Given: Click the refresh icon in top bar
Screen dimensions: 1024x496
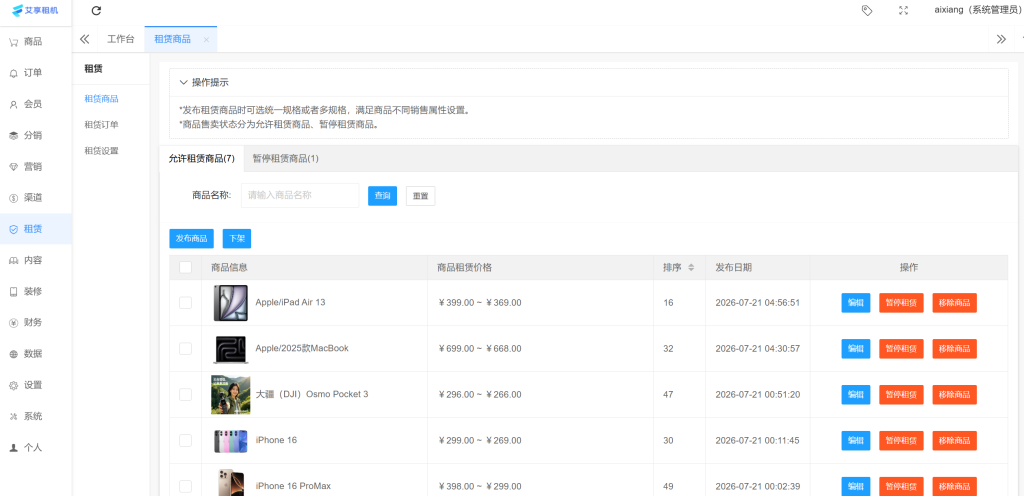Looking at the screenshot, I should point(96,10).
